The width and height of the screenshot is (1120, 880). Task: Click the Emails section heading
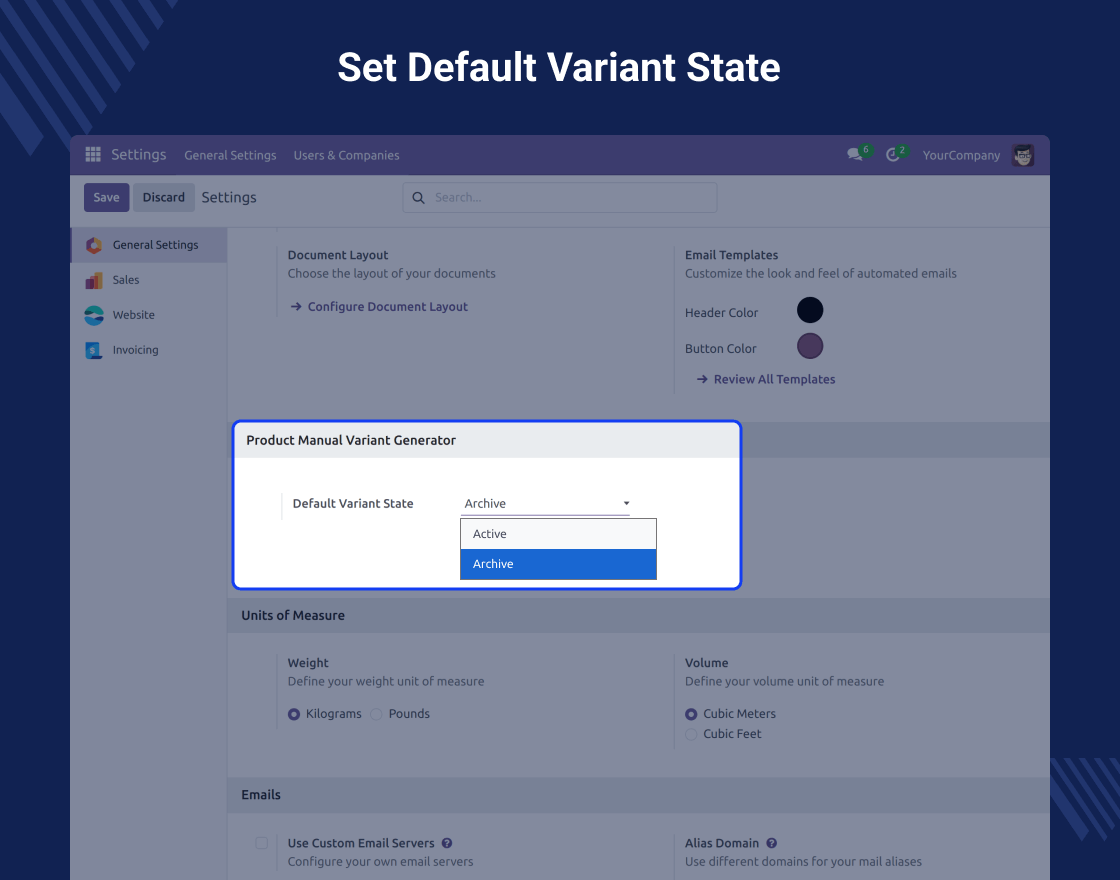click(261, 794)
